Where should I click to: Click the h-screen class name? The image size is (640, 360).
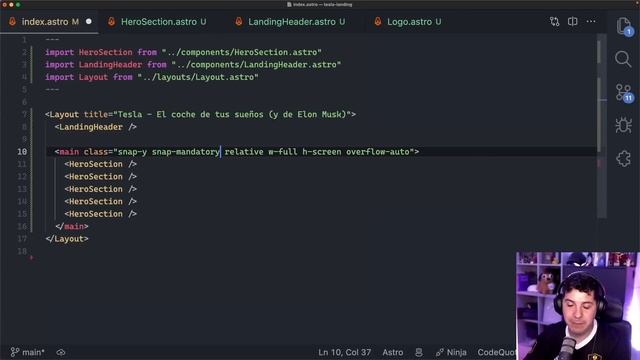coord(322,152)
